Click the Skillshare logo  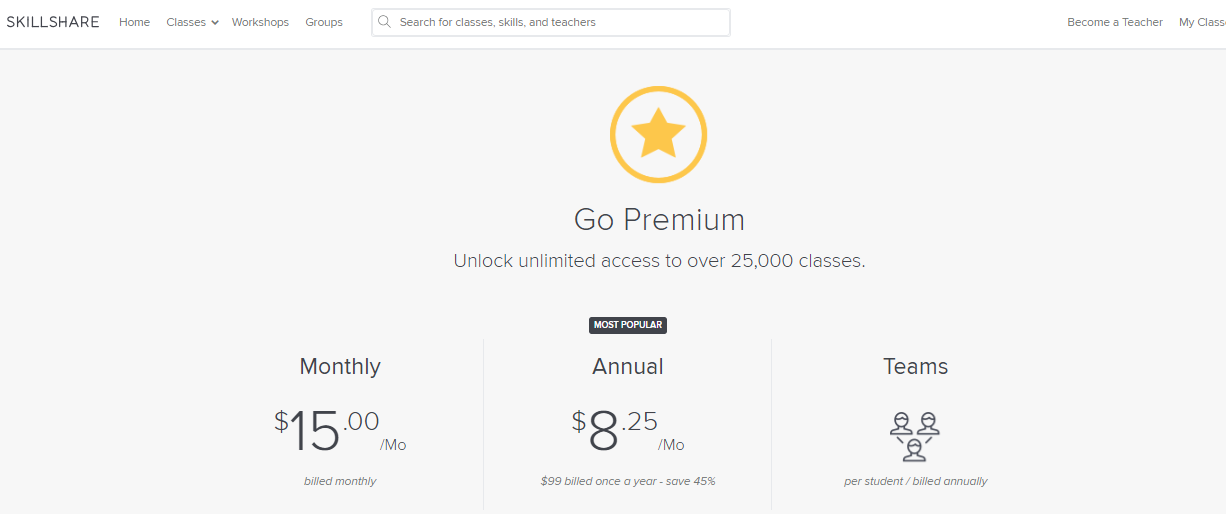coord(53,22)
